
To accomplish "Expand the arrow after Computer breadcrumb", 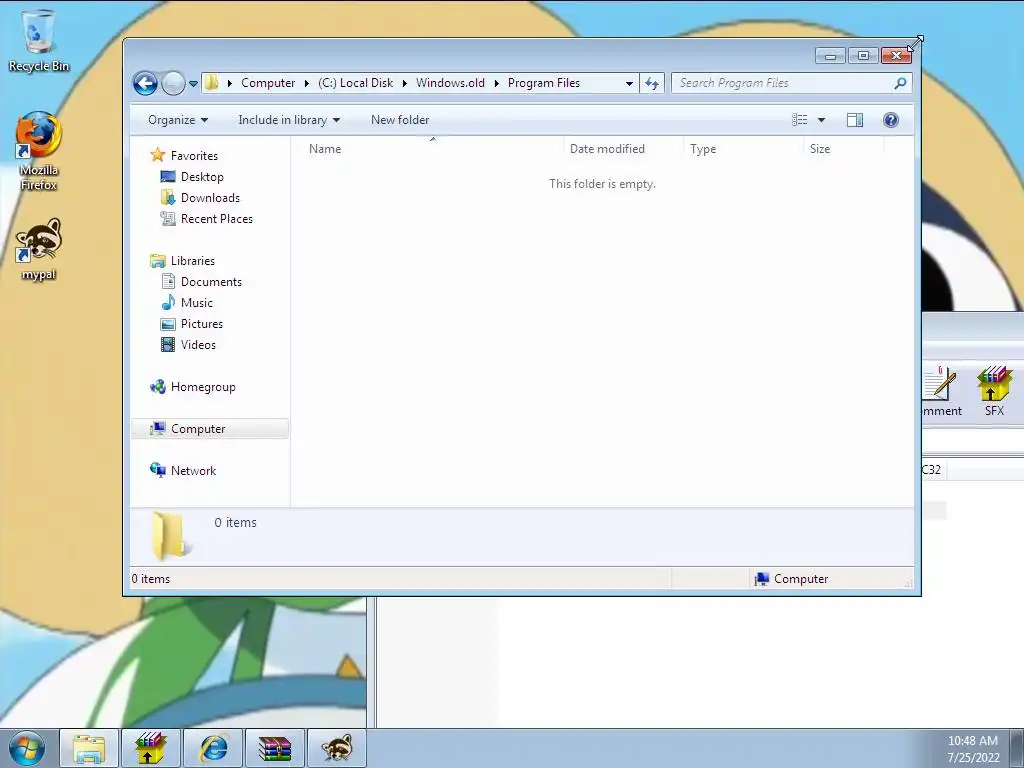I will 306,83.
